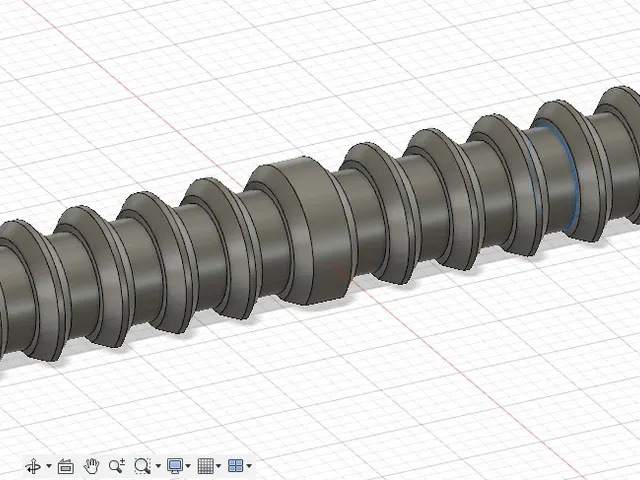
Task: Select the Orbit navigation tool
Action: 33,466
